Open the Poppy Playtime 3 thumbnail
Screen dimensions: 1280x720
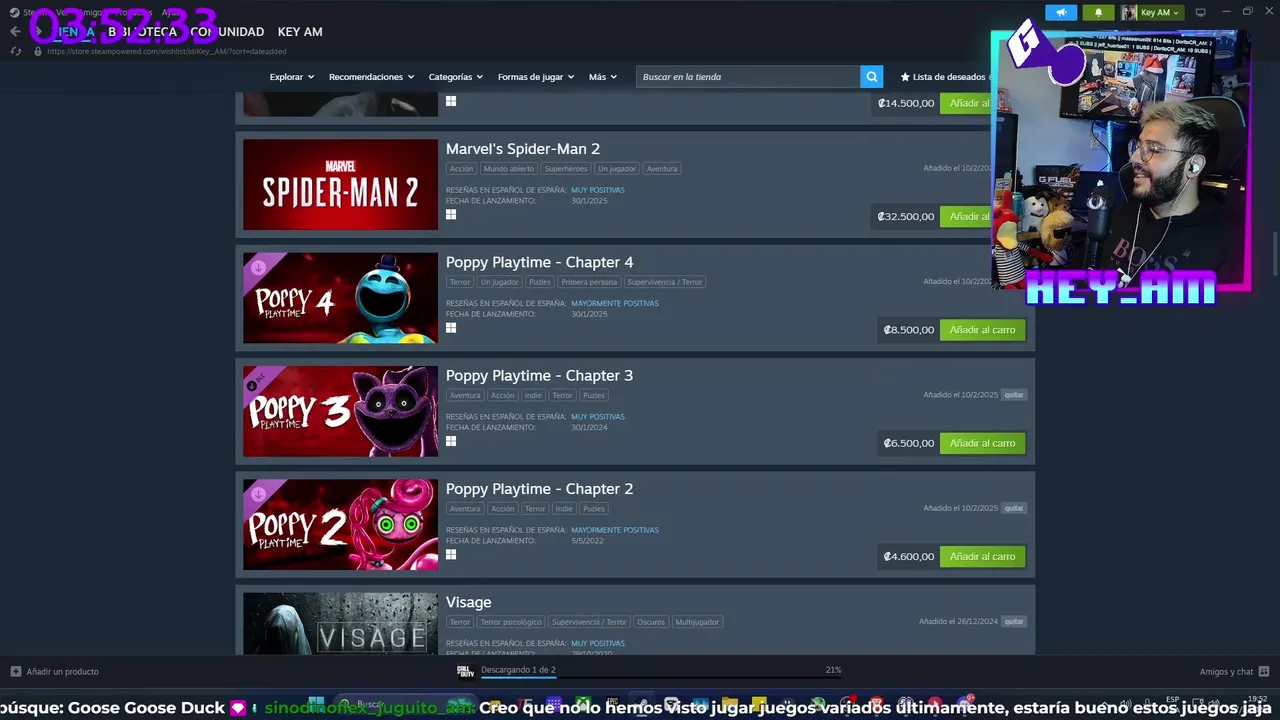[340, 411]
